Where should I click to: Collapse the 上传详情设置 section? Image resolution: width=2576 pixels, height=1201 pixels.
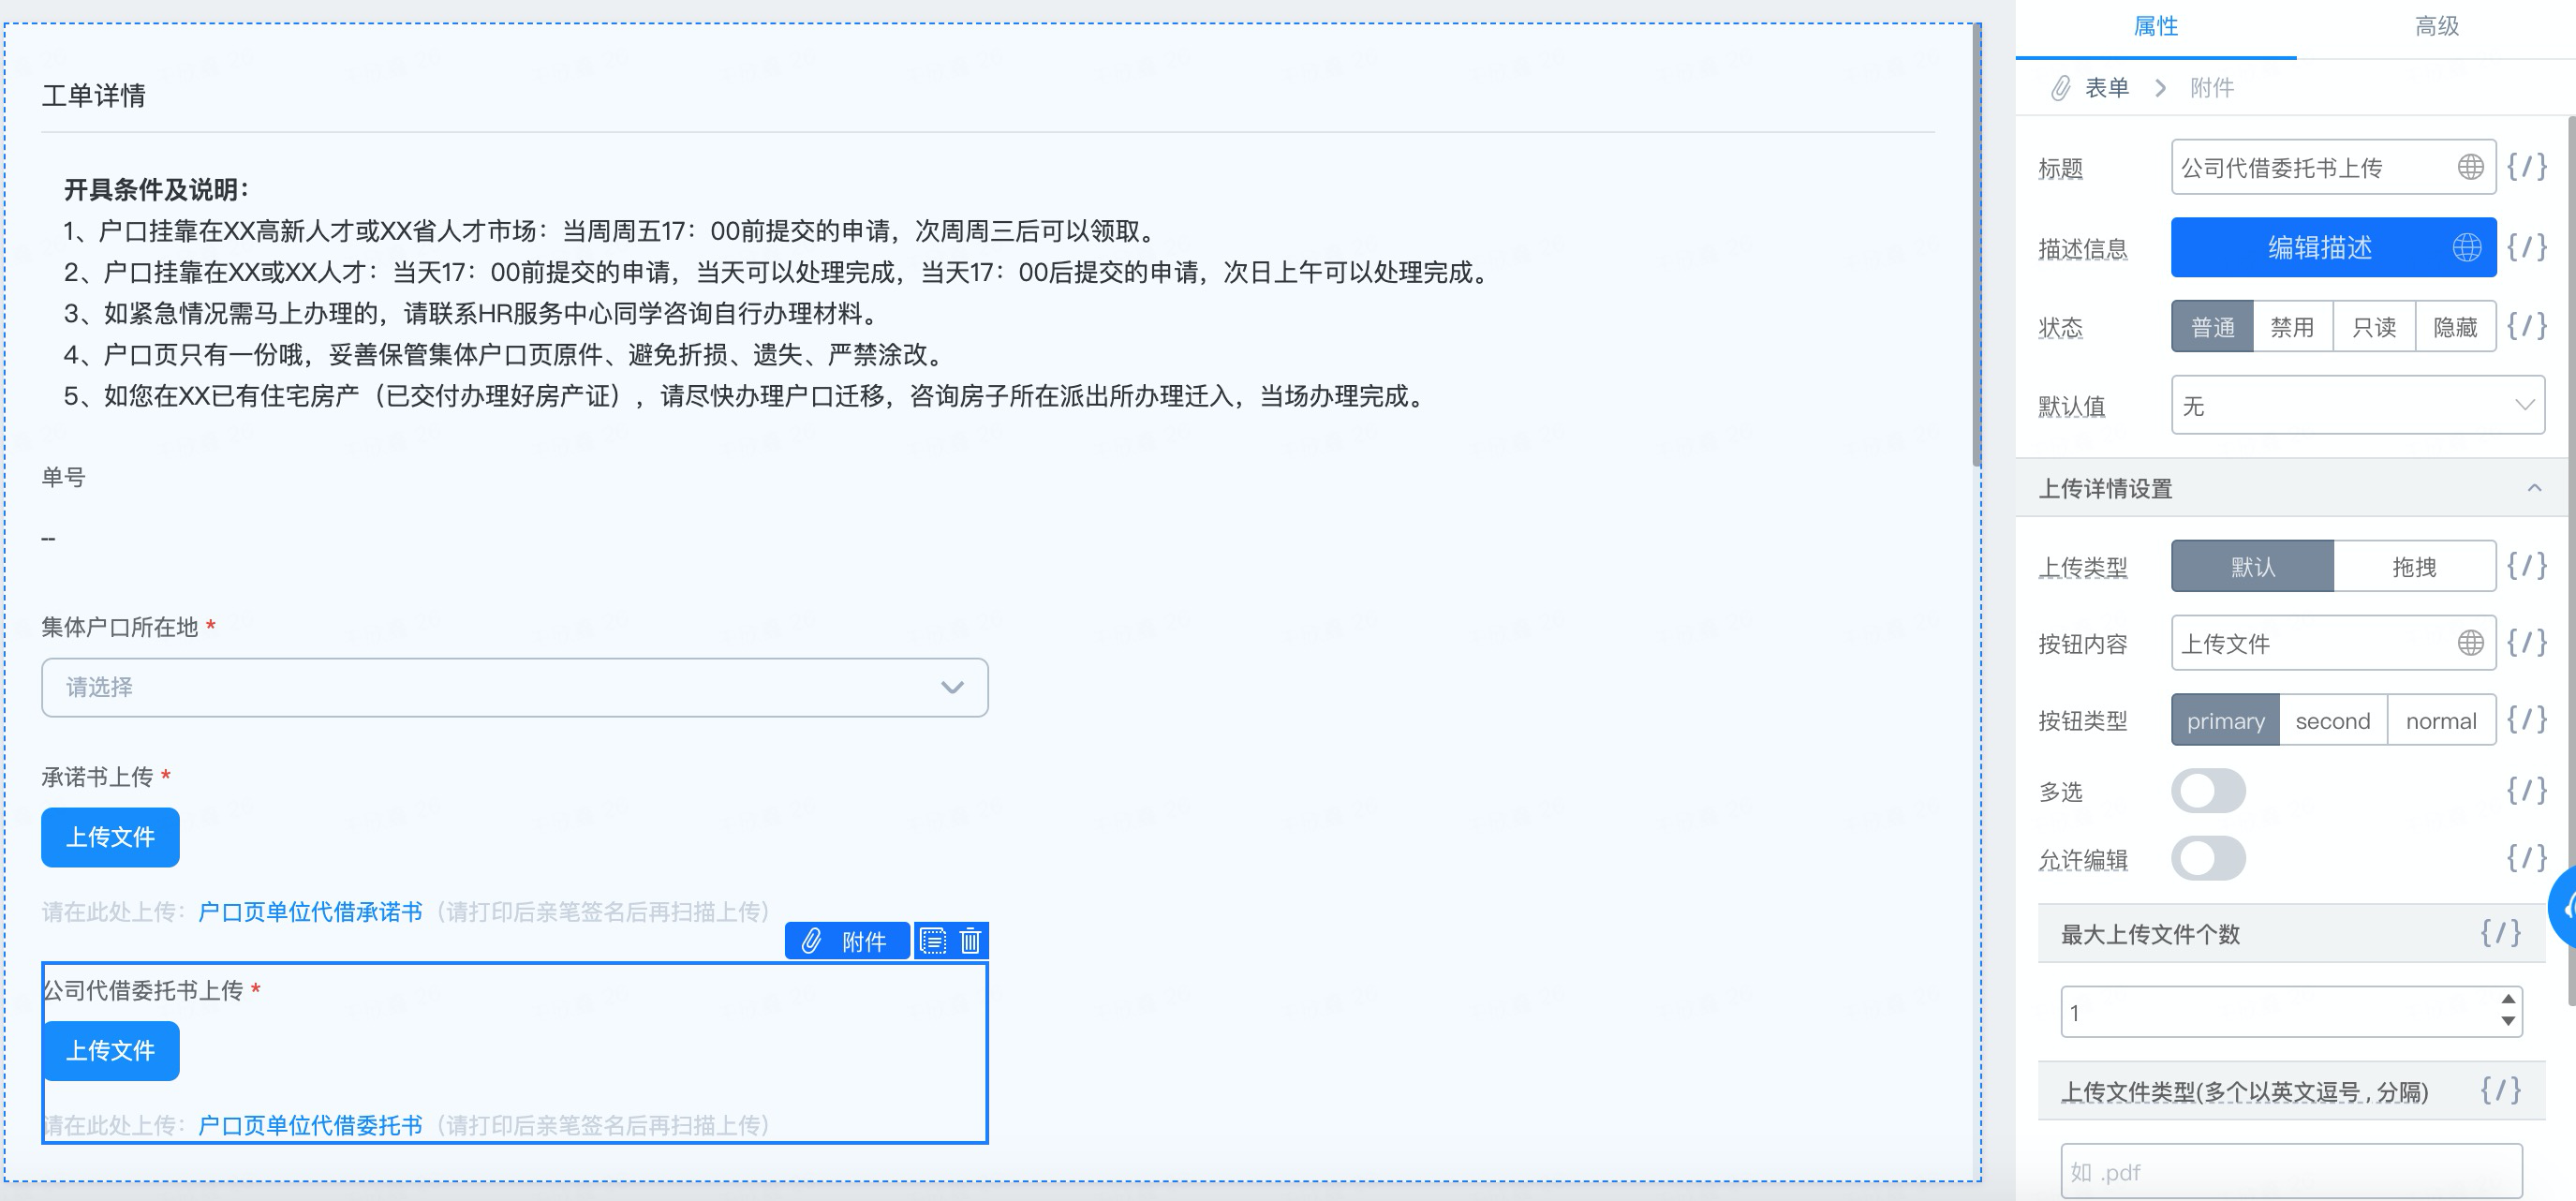(2533, 488)
